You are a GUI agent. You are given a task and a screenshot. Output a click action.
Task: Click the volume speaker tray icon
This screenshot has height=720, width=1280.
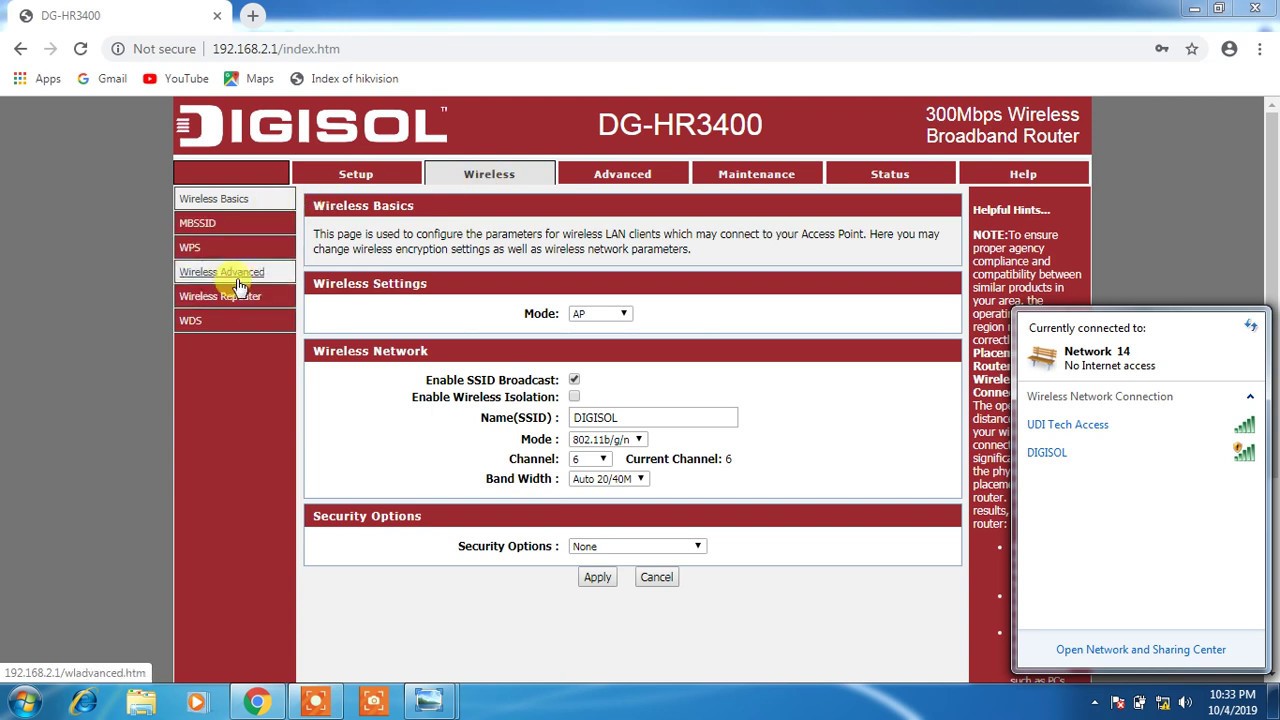click(1185, 702)
